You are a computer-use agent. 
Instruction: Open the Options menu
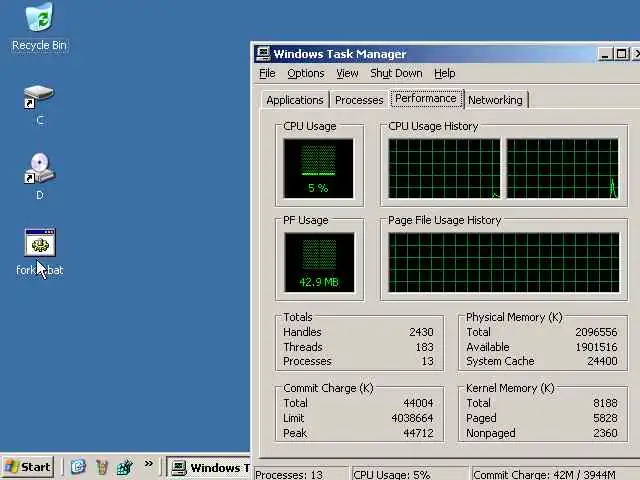coord(306,73)
